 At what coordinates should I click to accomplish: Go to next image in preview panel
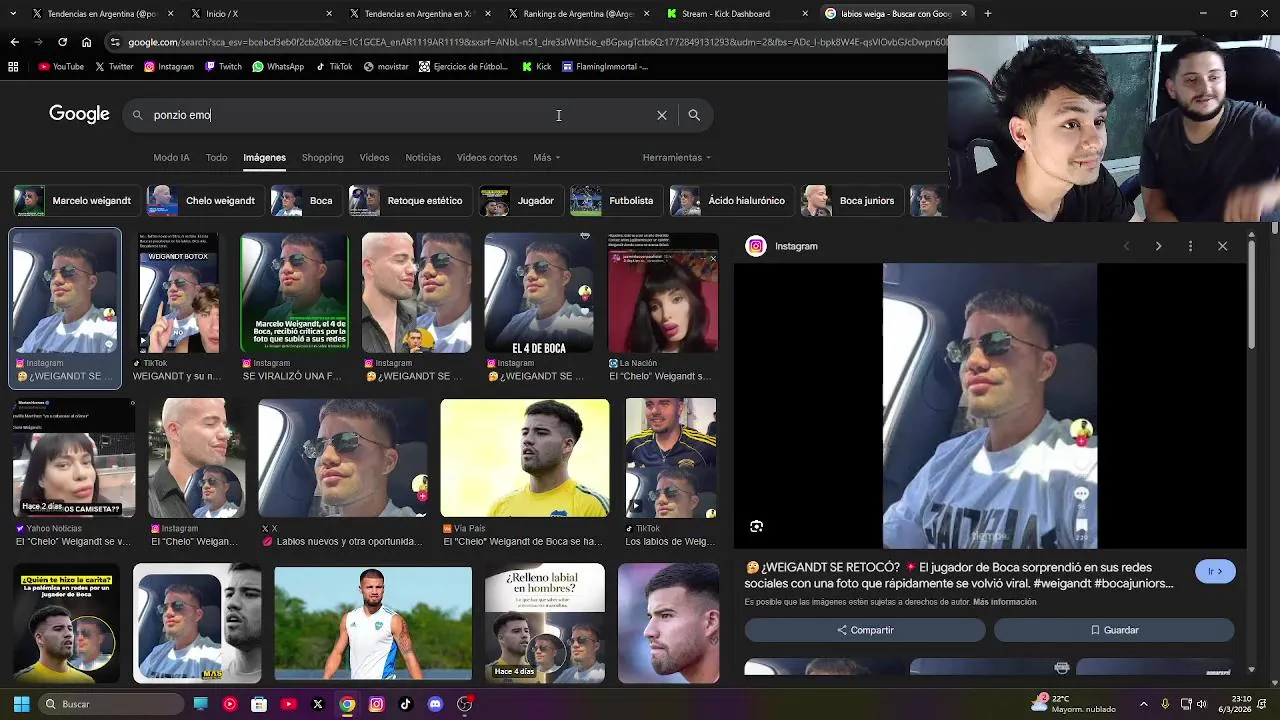tap(1158, 246)
